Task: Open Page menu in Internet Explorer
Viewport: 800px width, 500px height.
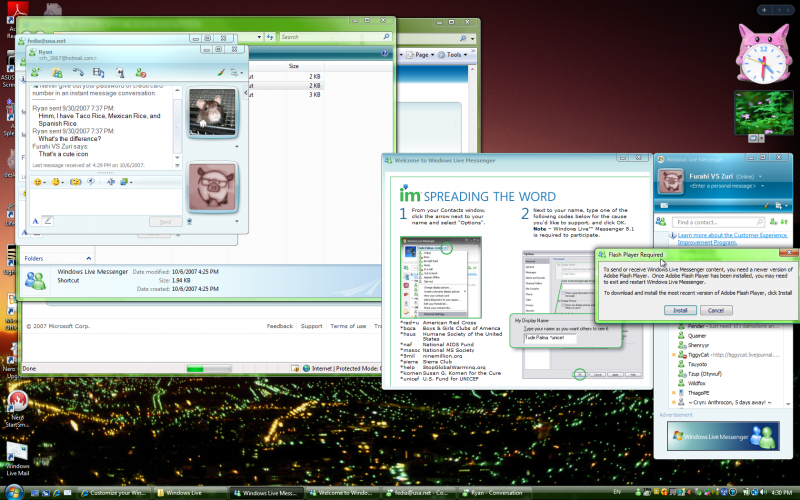Action: (420, 55)
